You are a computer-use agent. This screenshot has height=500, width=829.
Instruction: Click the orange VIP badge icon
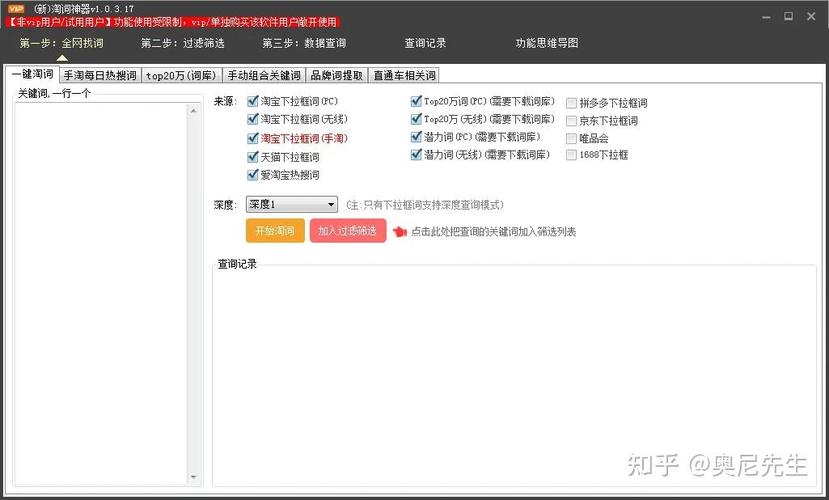(x=16, y=8)
